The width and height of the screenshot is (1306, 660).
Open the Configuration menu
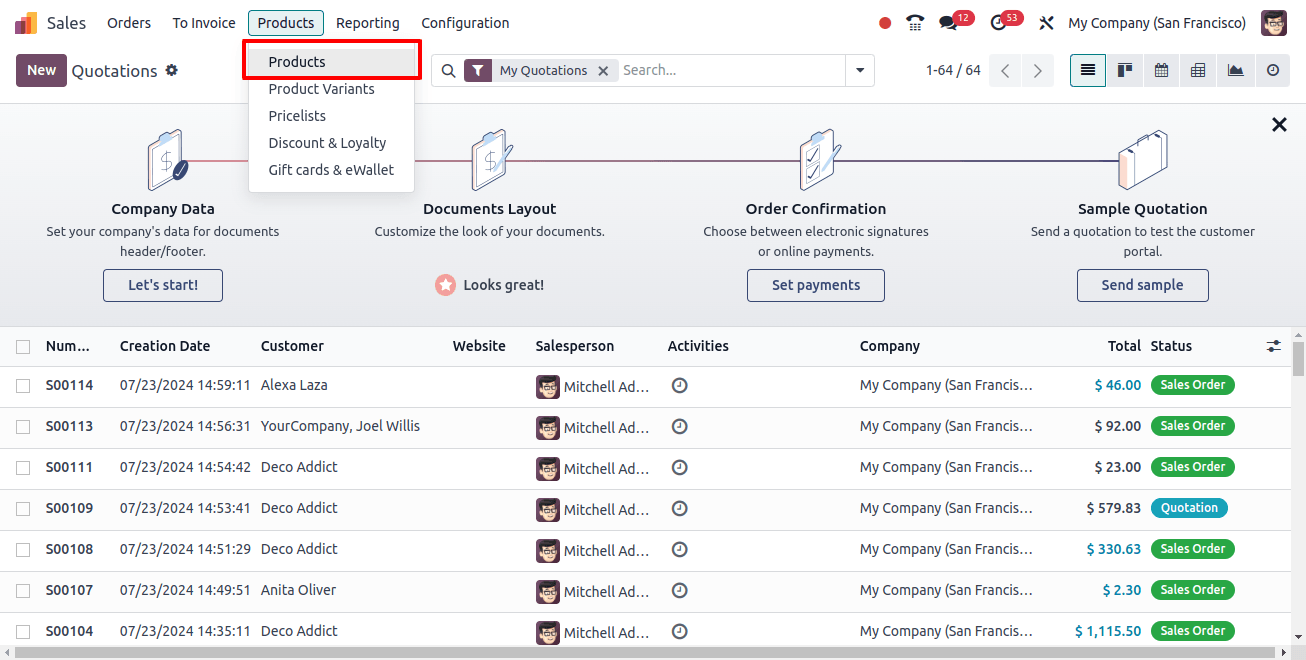tap(465, 23)
